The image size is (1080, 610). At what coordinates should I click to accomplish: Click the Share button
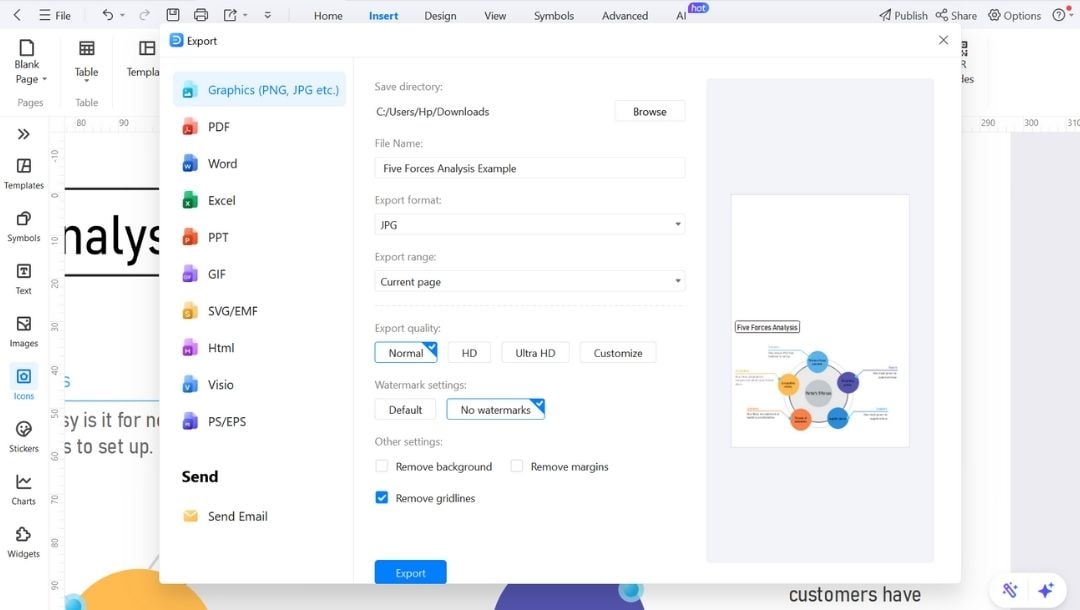tap(956, 15)
